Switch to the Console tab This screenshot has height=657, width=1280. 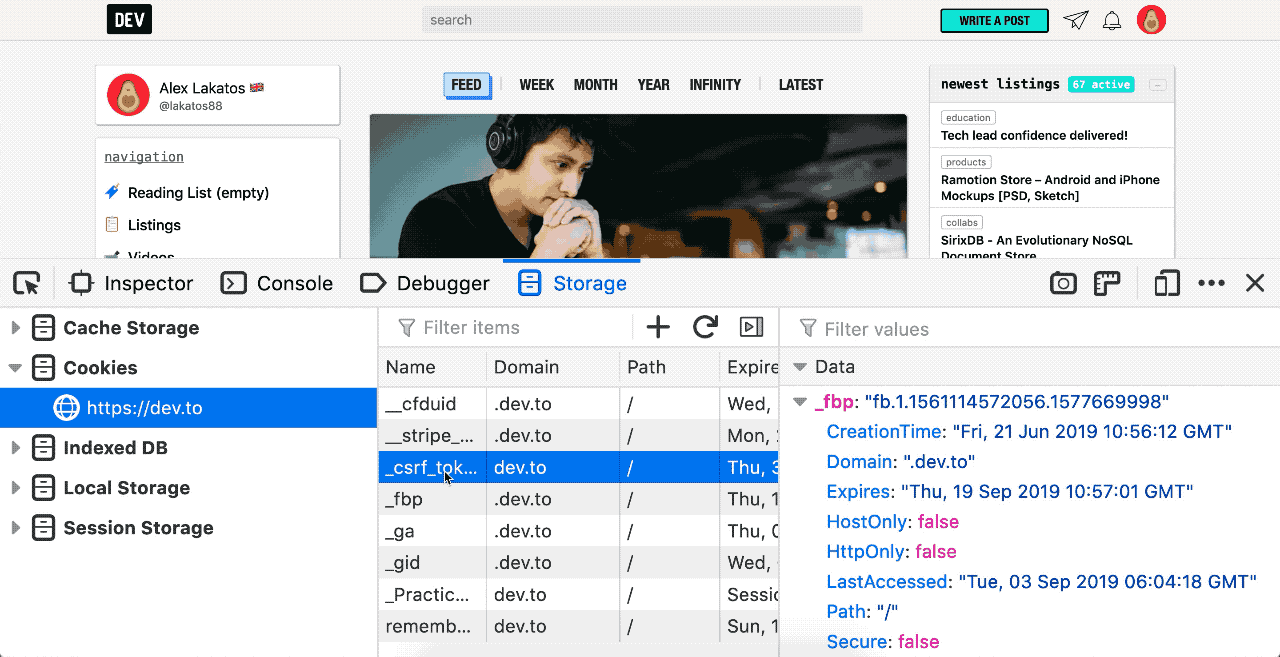[x=277, y=283]
